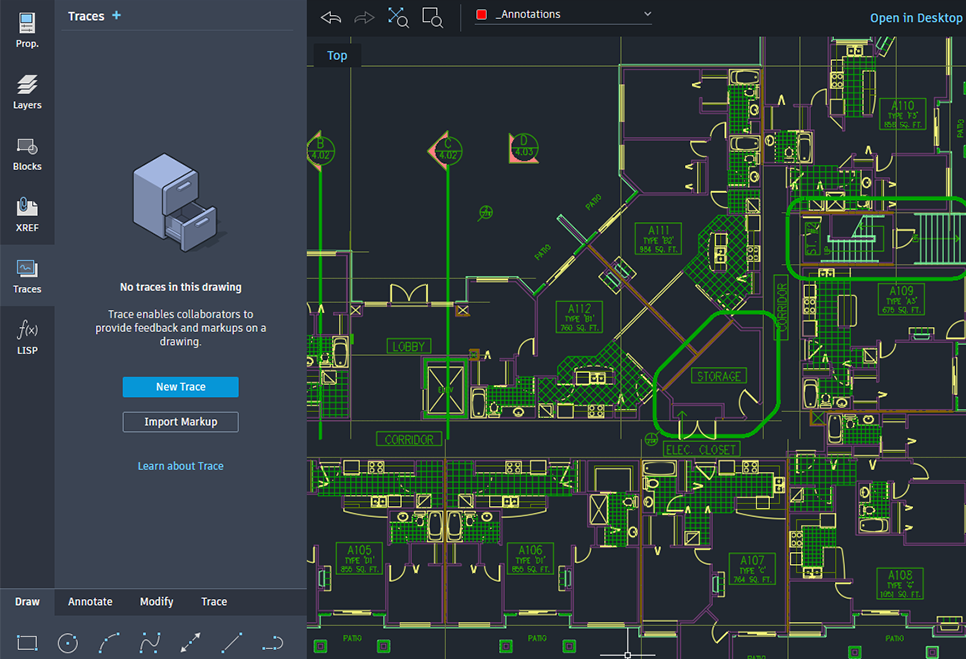Screen dimensions: 966x659
Task: Open the LISP panel
Action: click(x=27, y=337)
